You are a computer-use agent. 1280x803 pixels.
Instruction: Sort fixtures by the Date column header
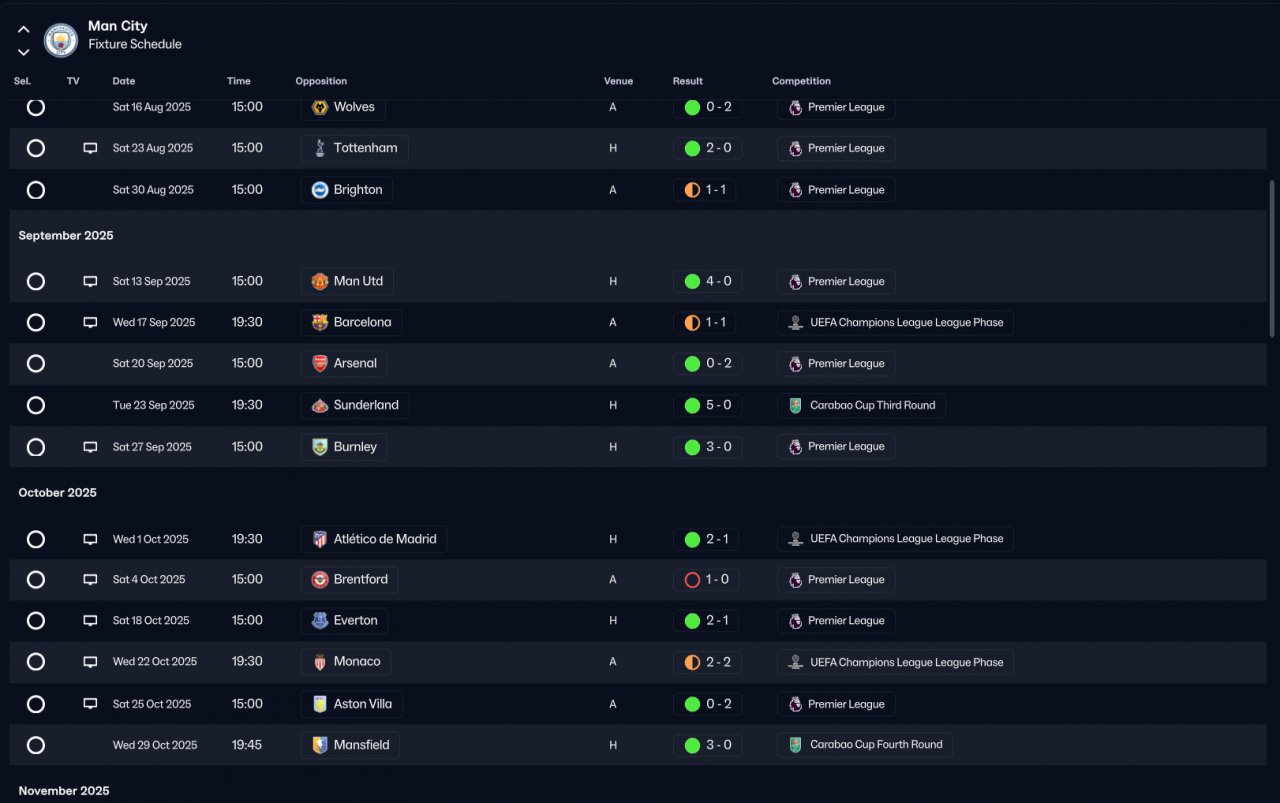pos(124,81)
